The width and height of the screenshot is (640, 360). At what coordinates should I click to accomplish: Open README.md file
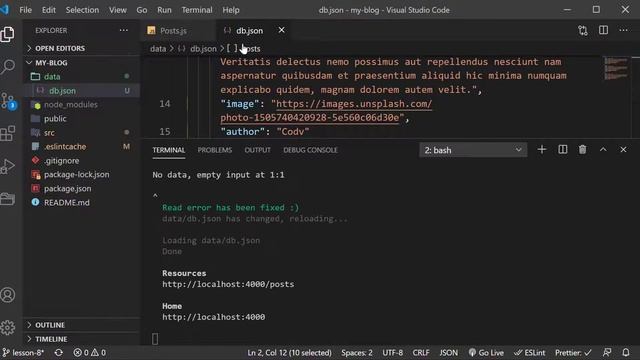click(67, 202)
